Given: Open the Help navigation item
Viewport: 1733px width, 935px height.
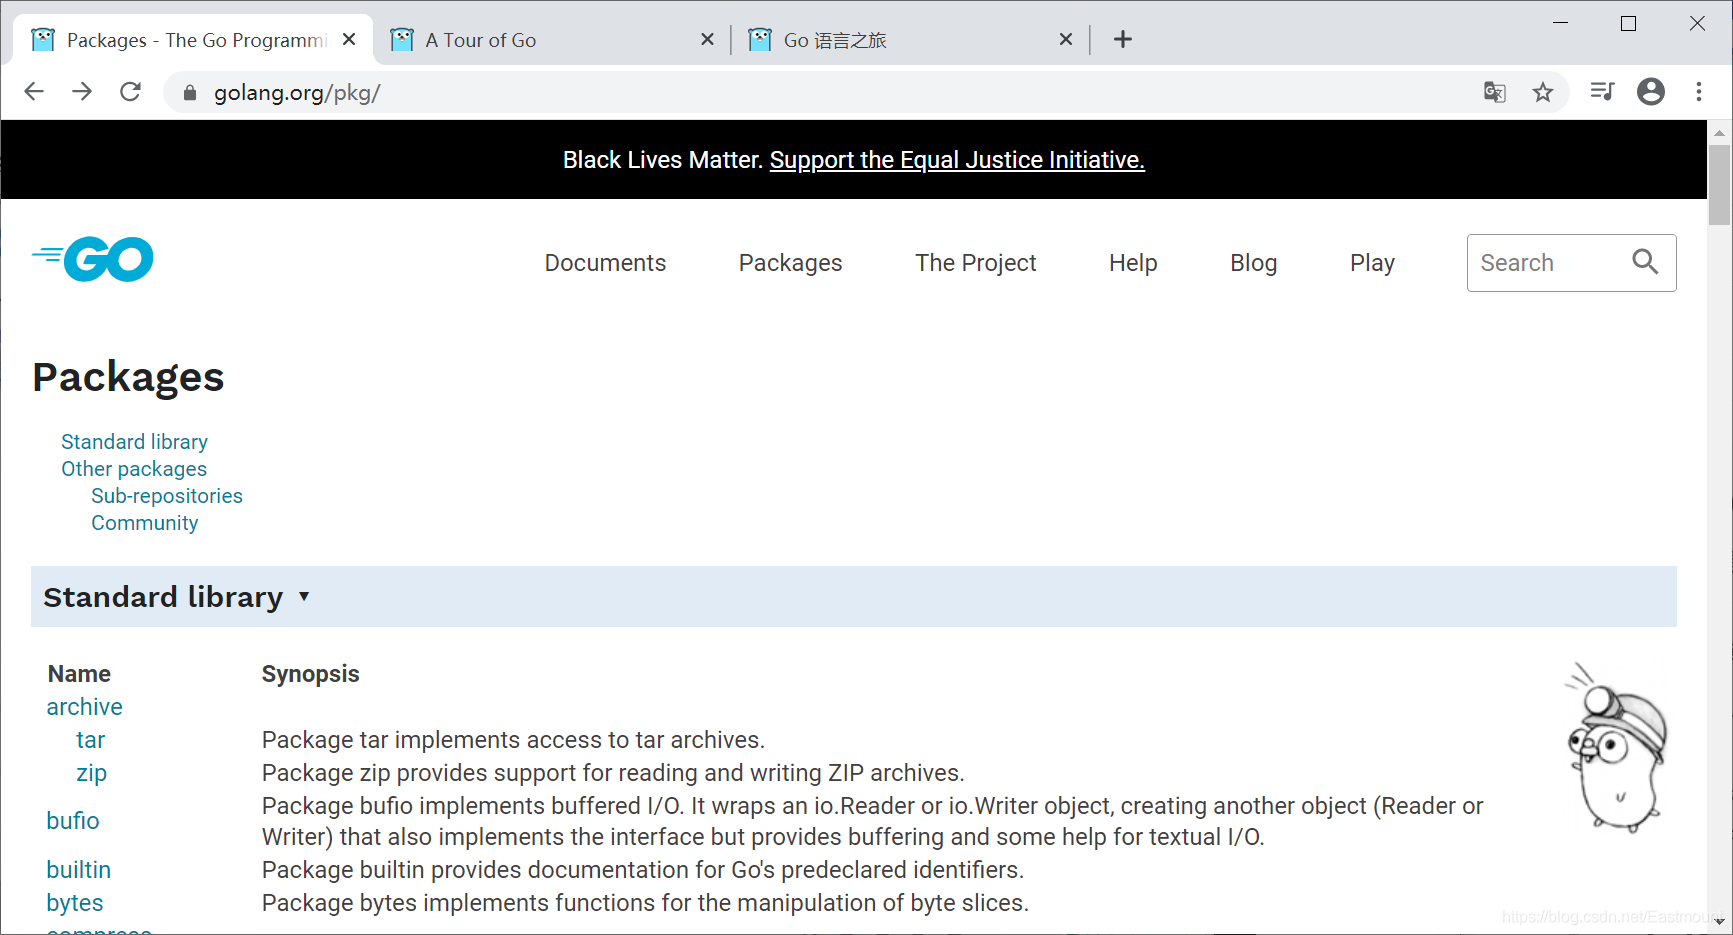Looking at the screenshot, I should (x=1133, y=263).
